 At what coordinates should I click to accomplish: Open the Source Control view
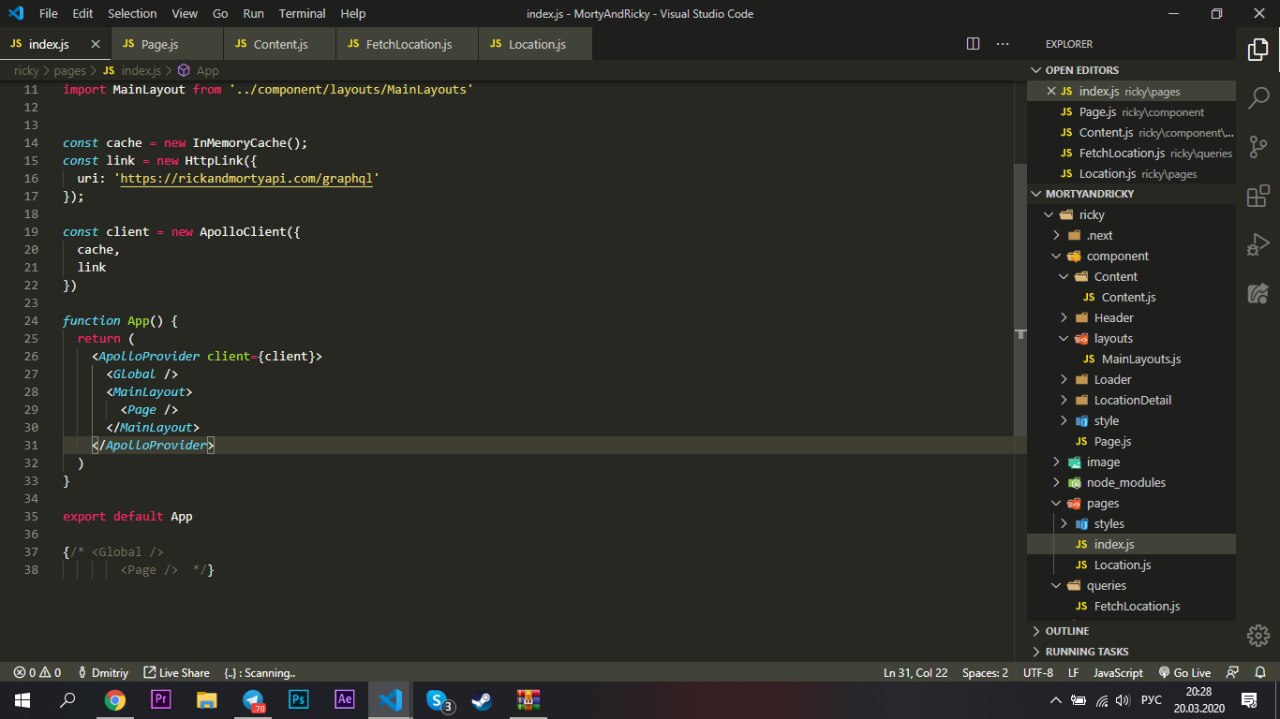tap(1258, 147)
